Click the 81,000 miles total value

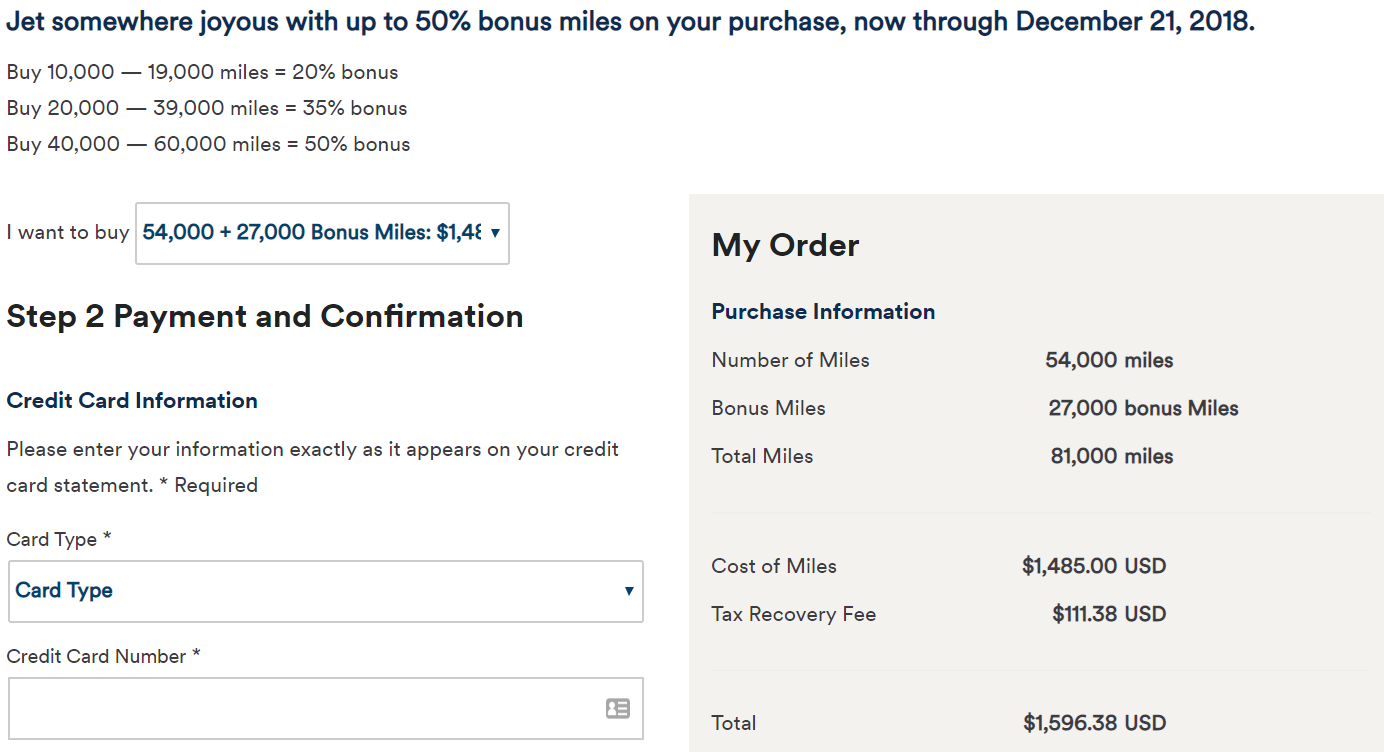pyautogui.click(x=1112, y=456)
